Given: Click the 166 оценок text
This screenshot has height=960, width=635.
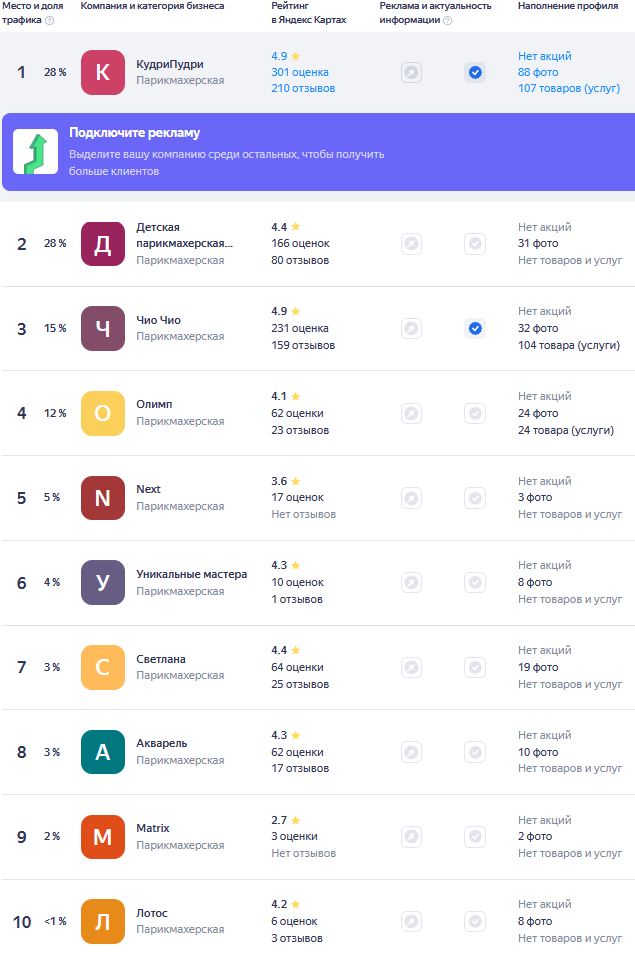Looking at the screenshot, I should click(301, 244).
